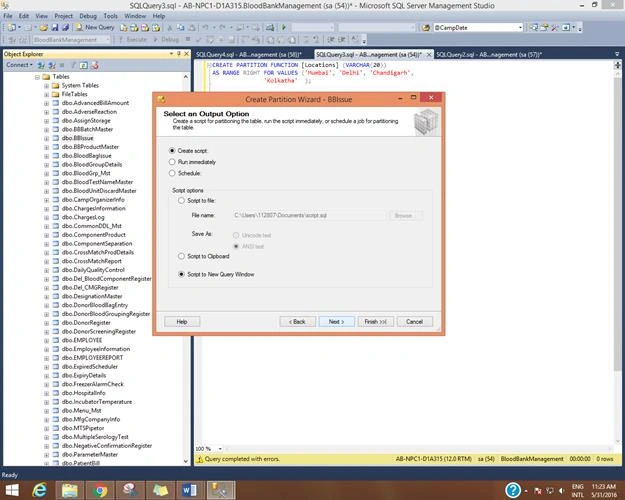This screenshot has width=625, height=500.
Task: Expand the dbo.BBIssue table node
Action: 47,138
